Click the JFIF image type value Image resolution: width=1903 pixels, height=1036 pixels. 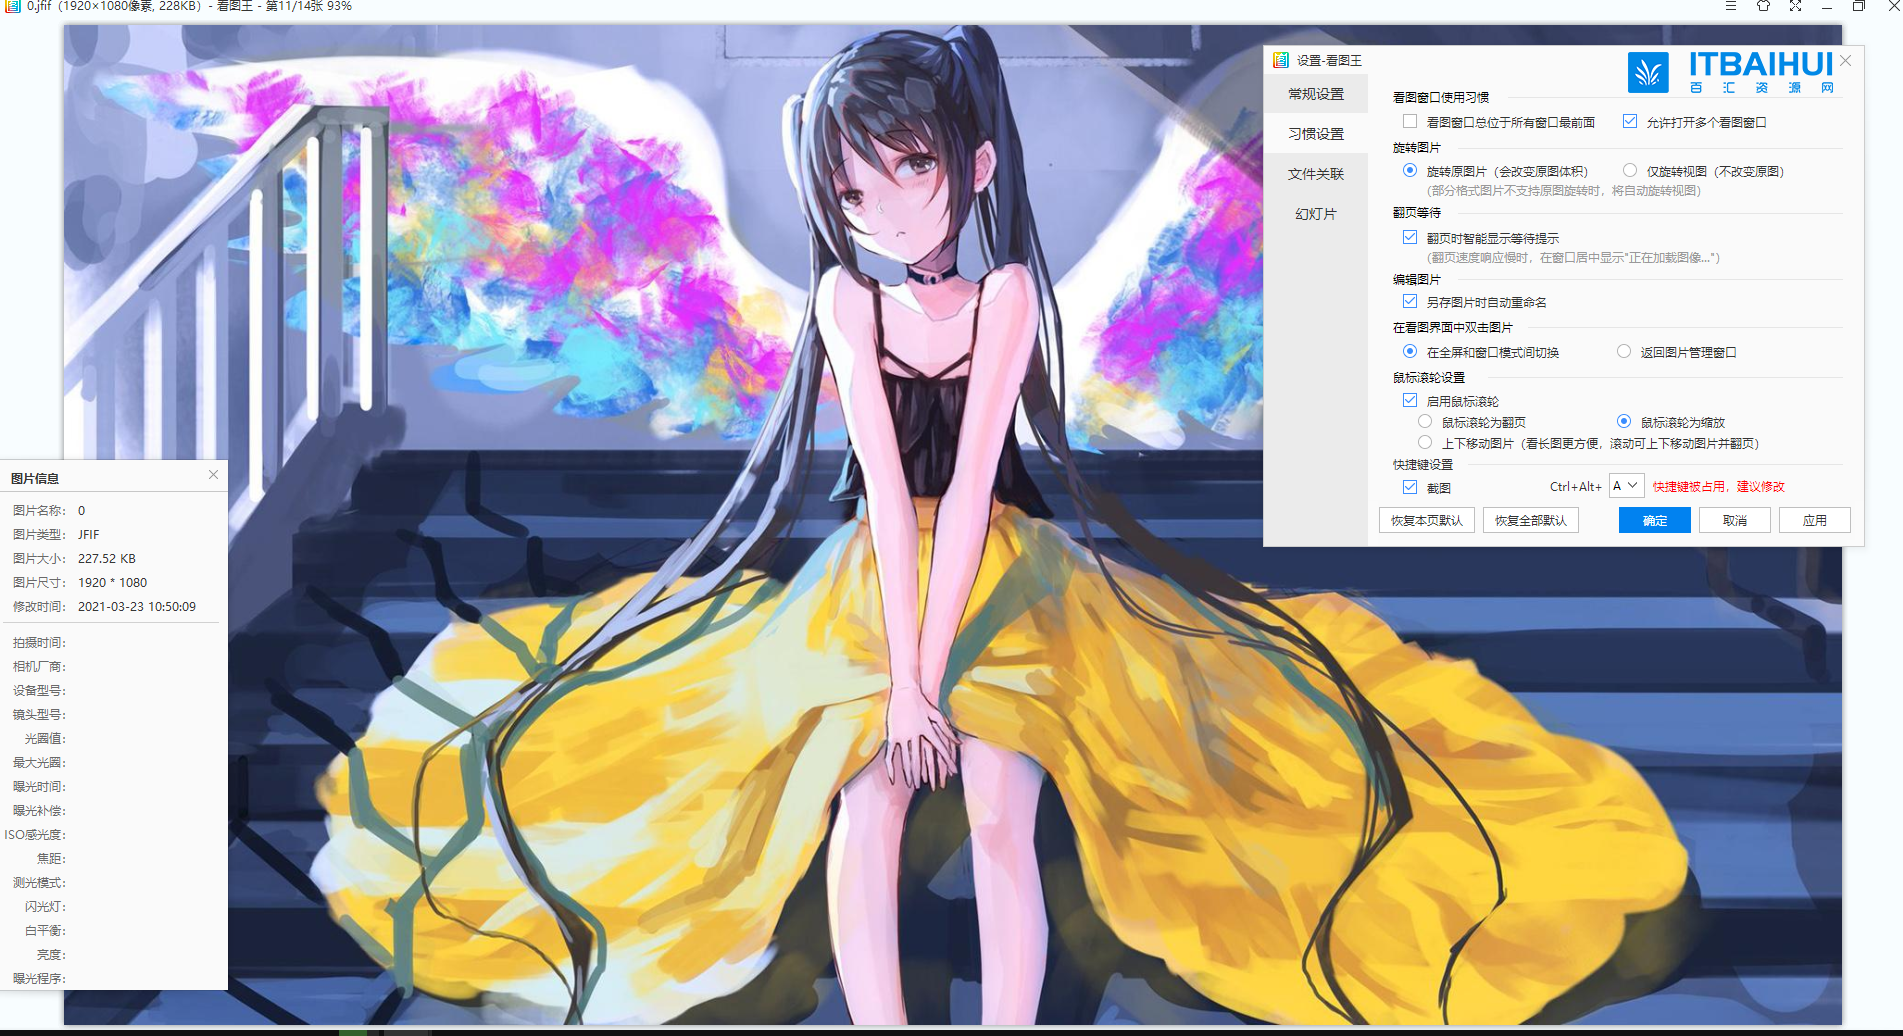(x=89, y=534)
